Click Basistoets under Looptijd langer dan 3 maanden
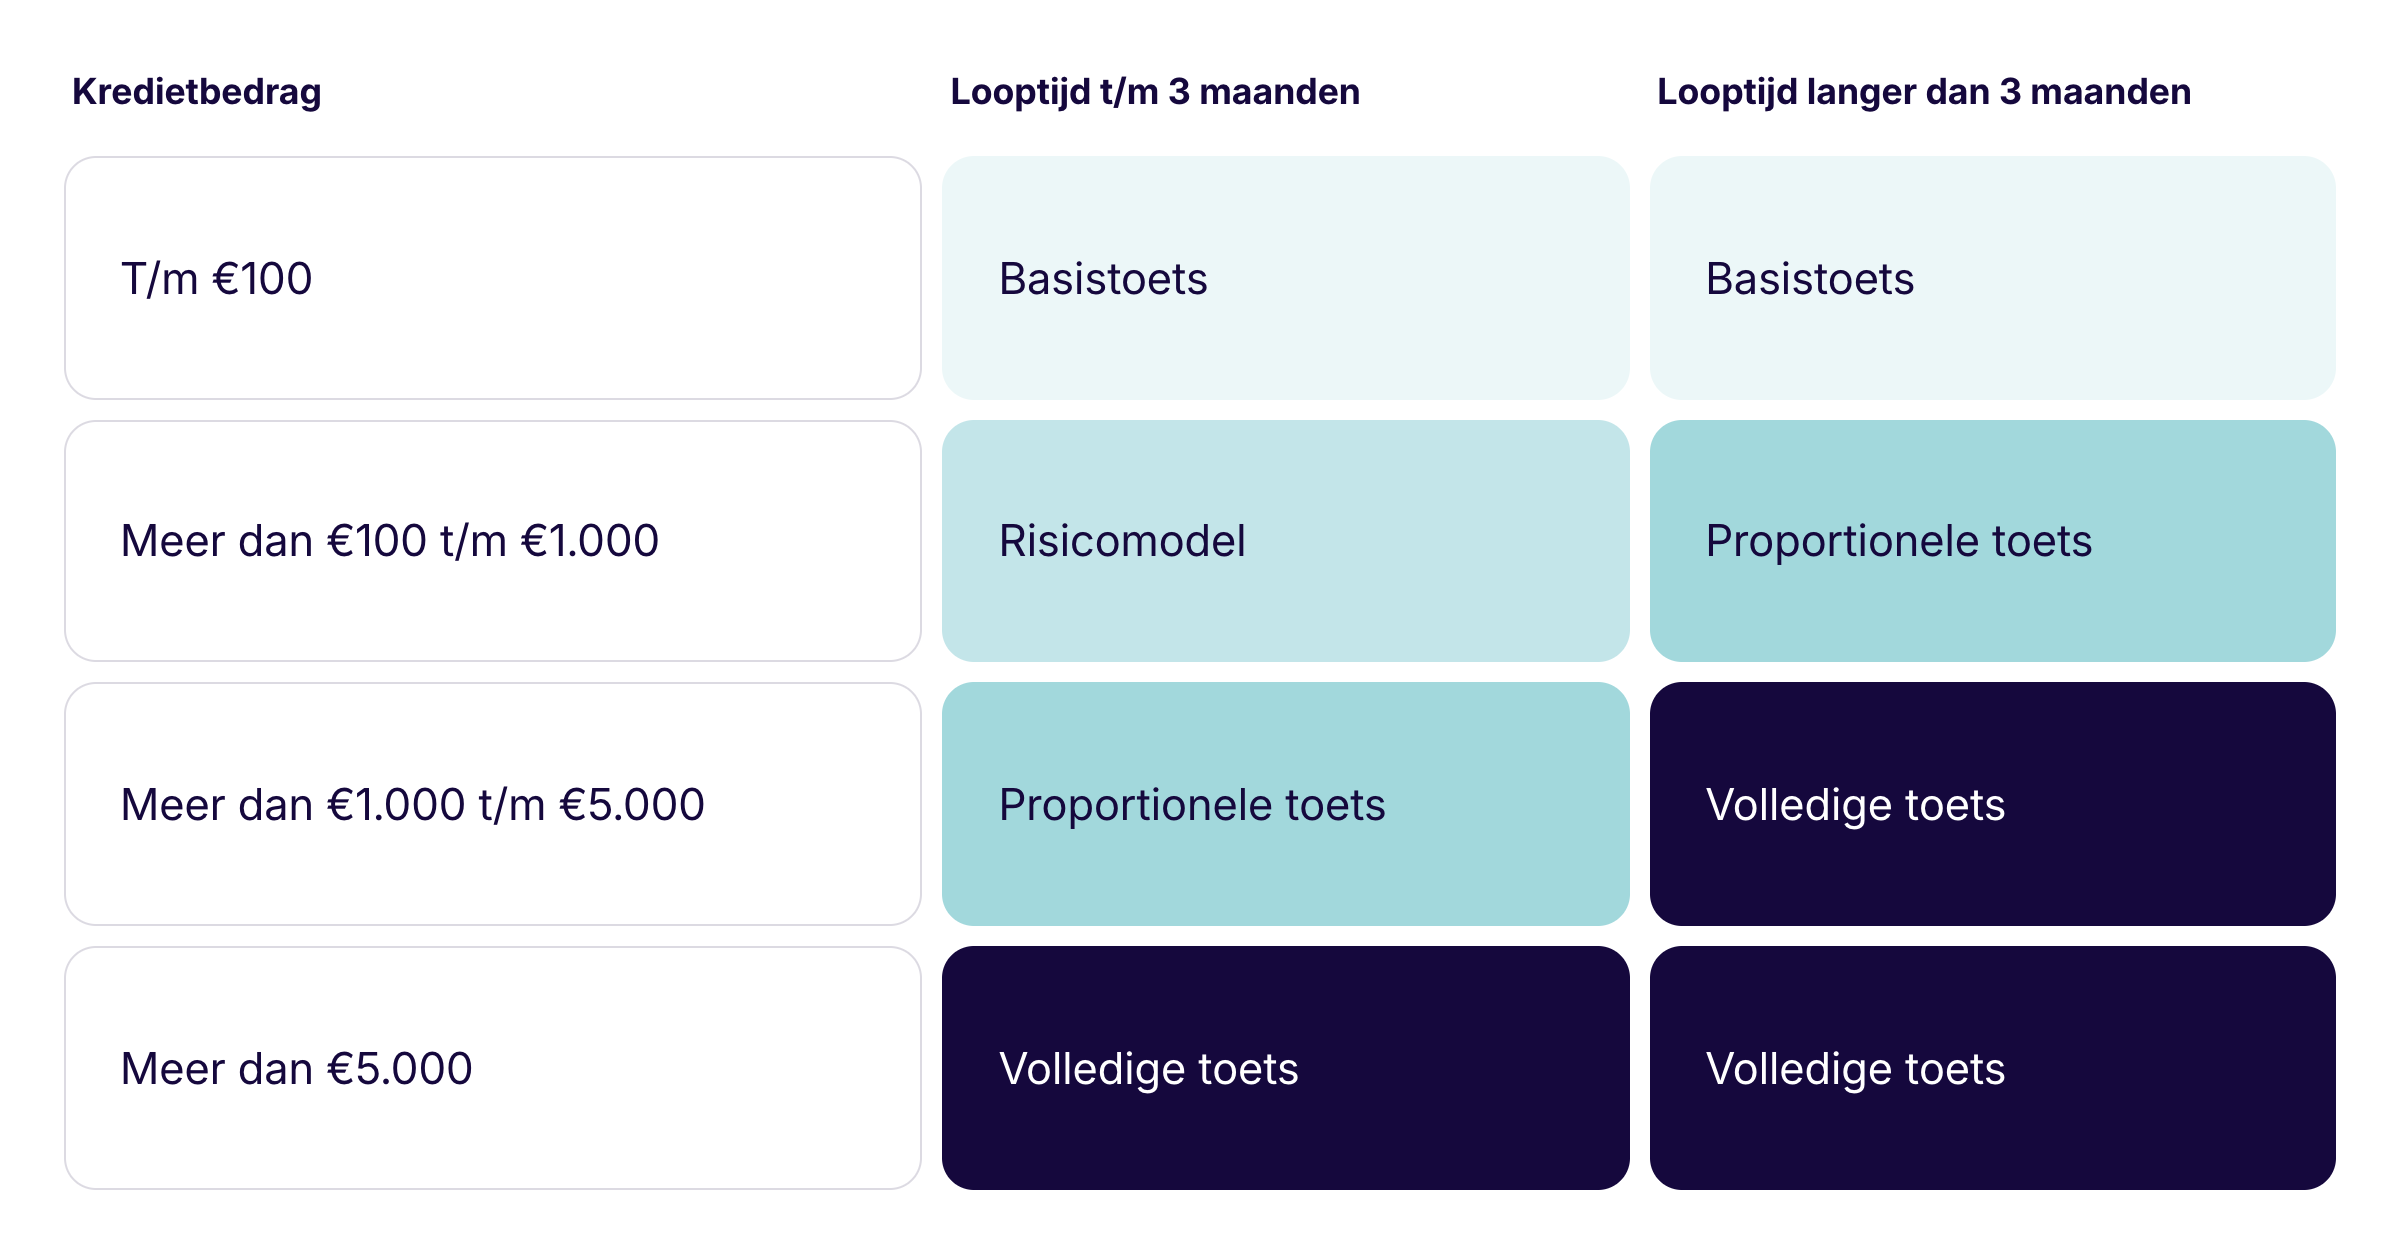 click(1993, 278)
